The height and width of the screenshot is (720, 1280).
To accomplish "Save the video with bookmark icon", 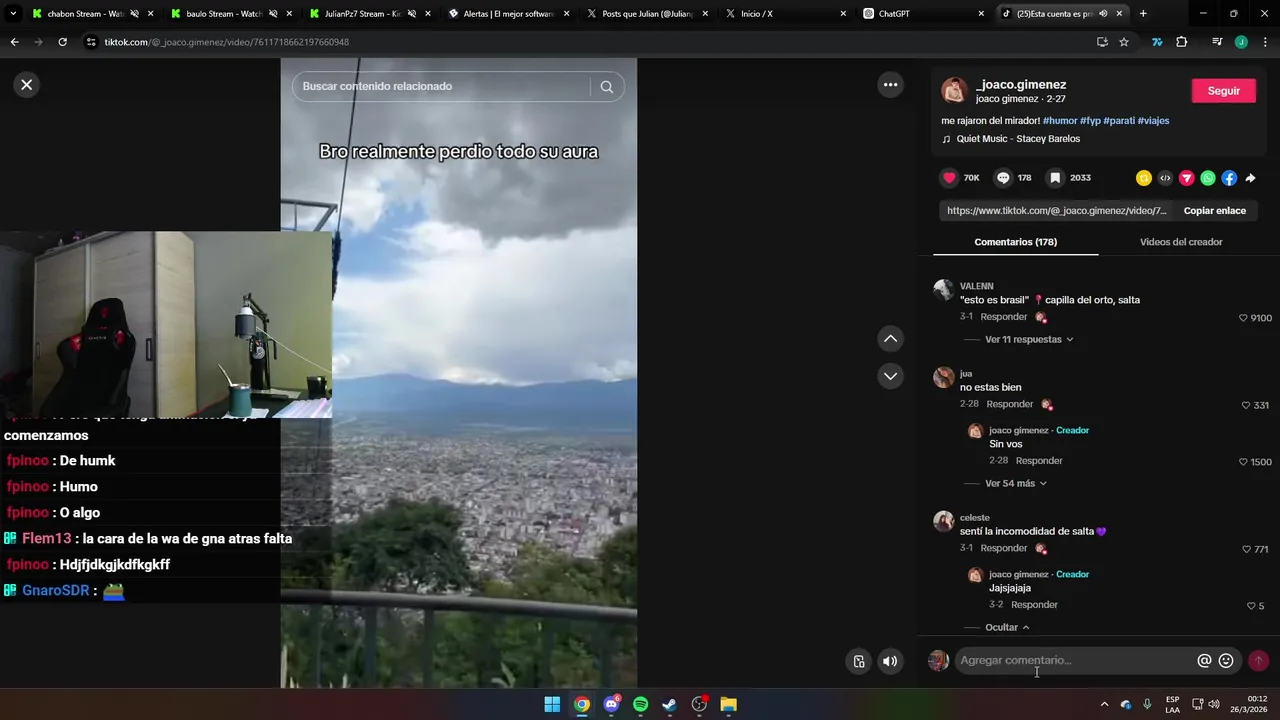I will 1055,178.
